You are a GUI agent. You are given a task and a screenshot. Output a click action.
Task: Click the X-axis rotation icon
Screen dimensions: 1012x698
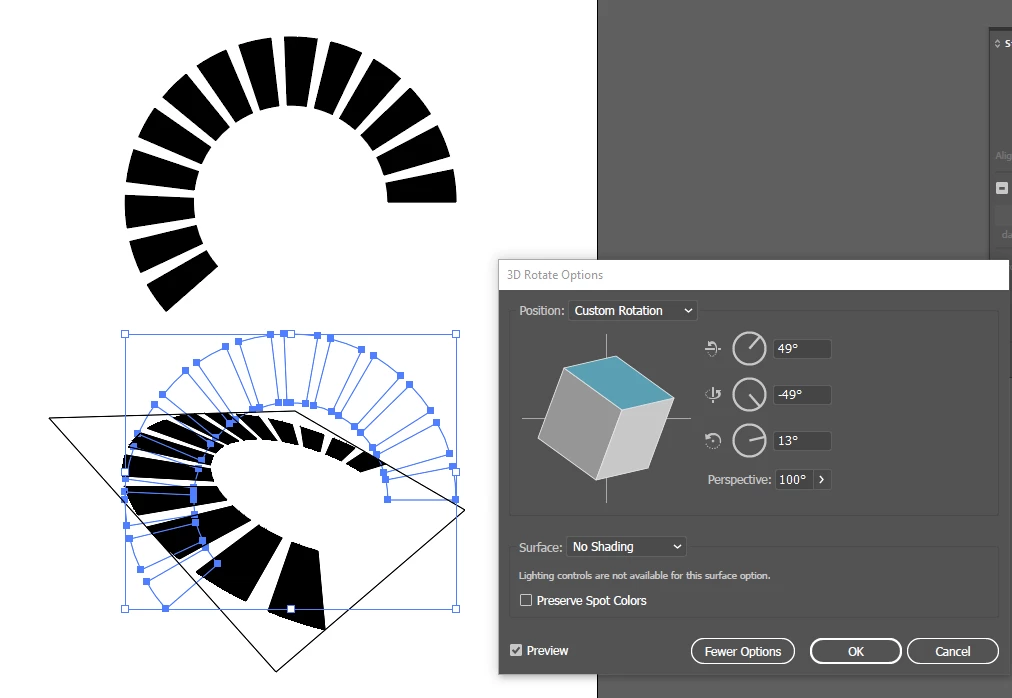click(x=713, y=349)
